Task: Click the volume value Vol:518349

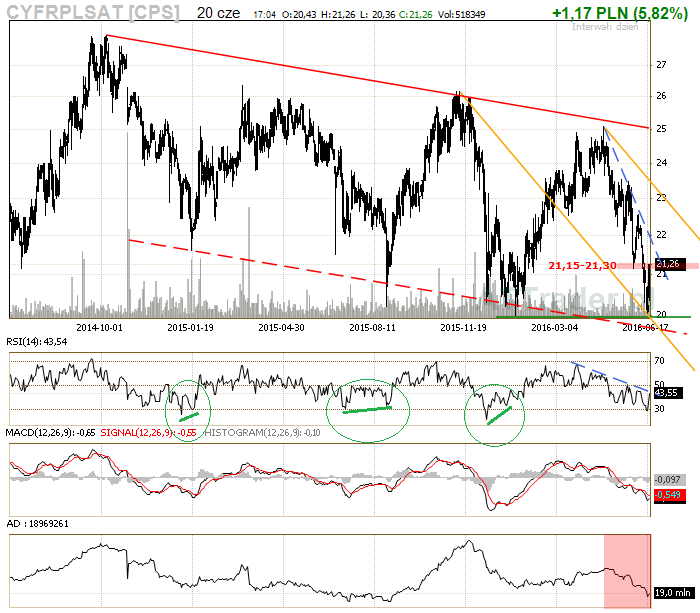Action: (x=461, y=15)
